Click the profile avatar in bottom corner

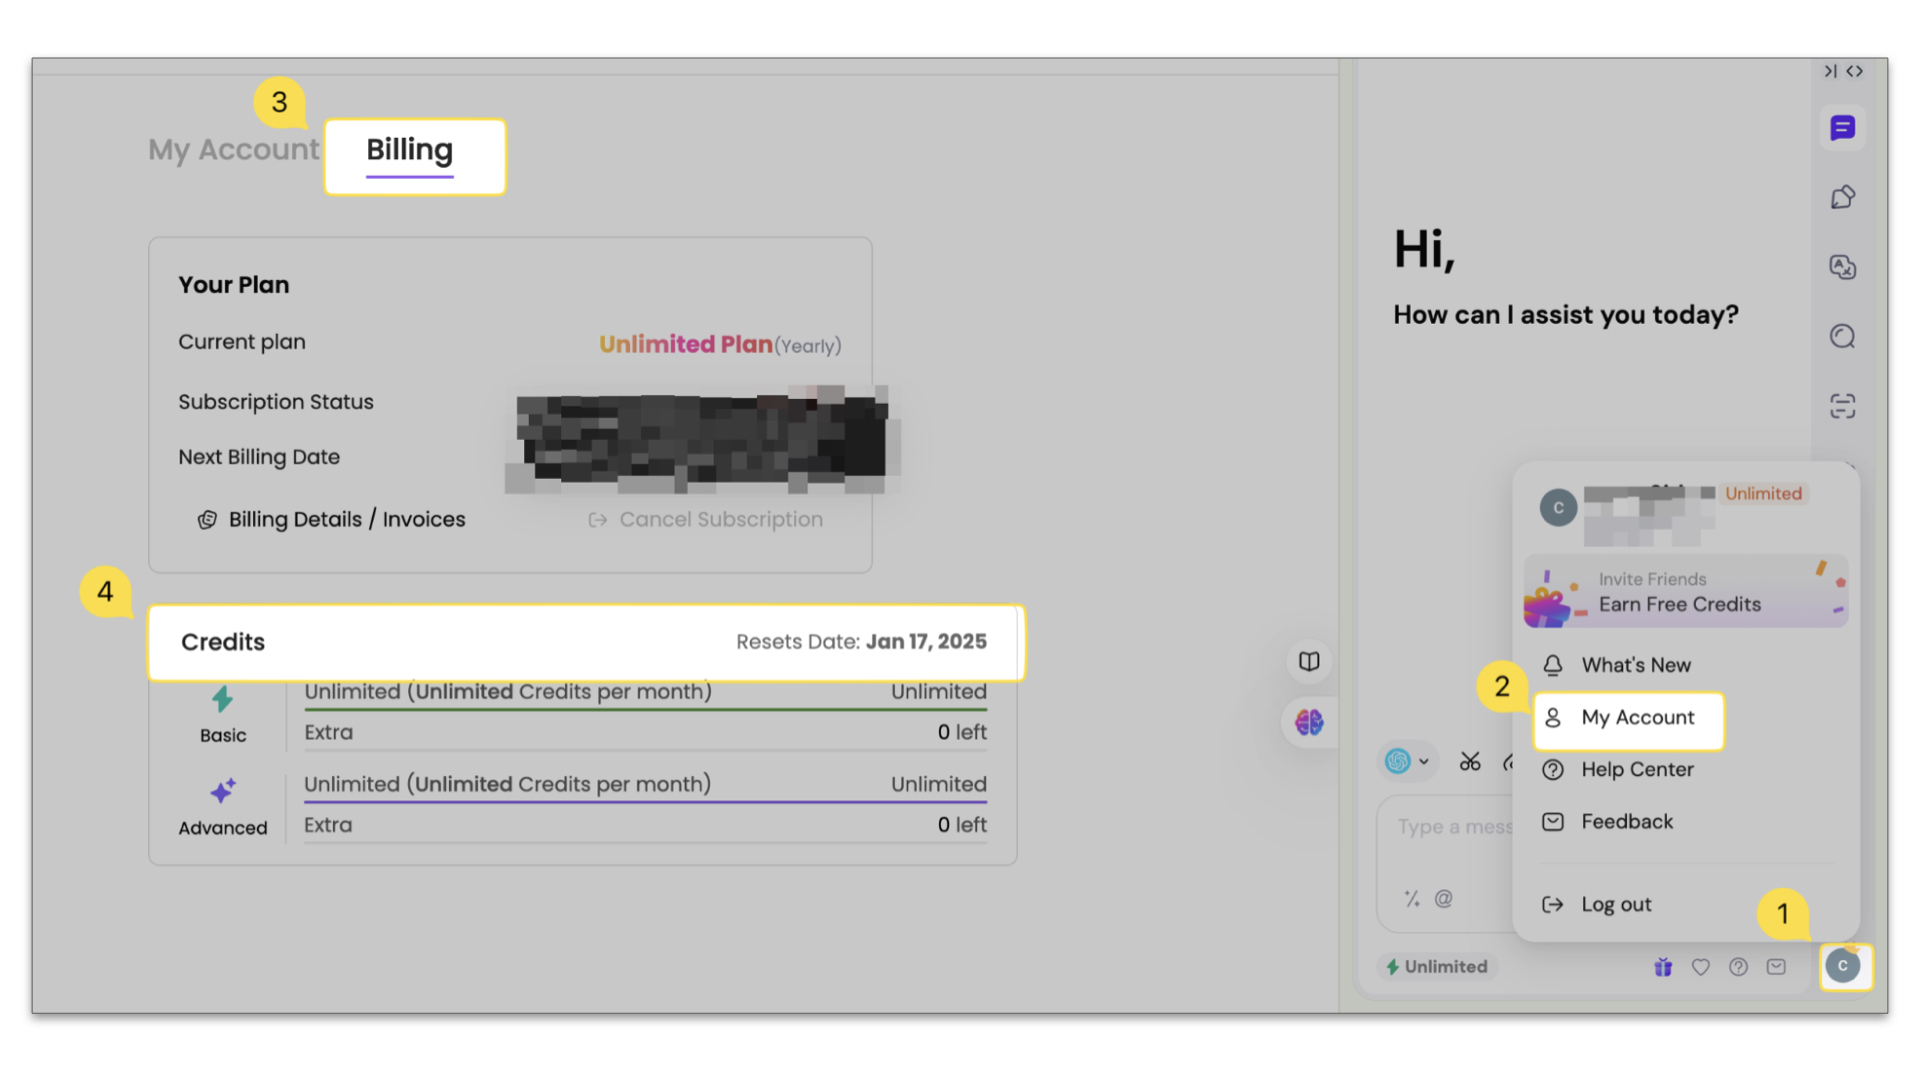pos(1843,966)
